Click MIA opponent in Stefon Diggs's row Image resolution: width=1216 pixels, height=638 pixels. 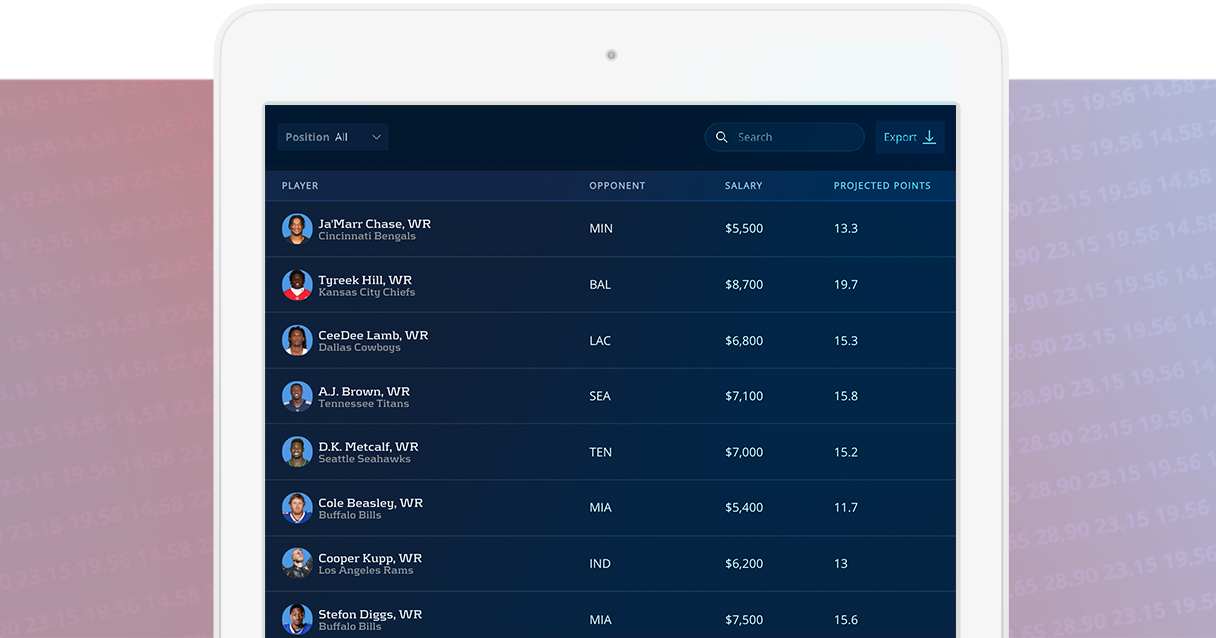click(600, 620)
